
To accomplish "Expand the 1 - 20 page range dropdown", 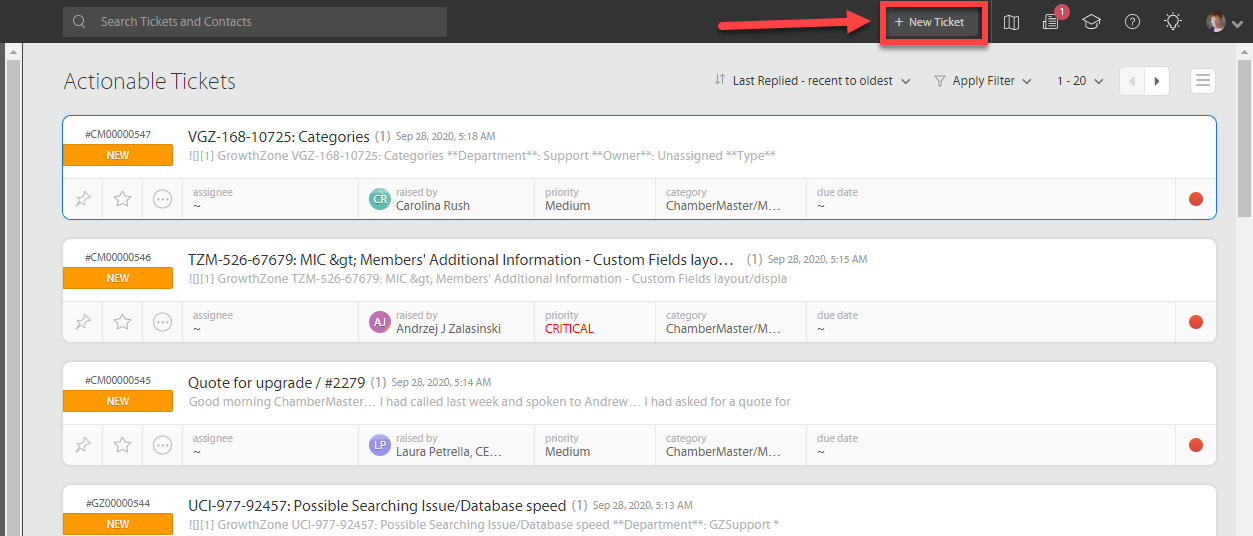I will (1080, 81).
